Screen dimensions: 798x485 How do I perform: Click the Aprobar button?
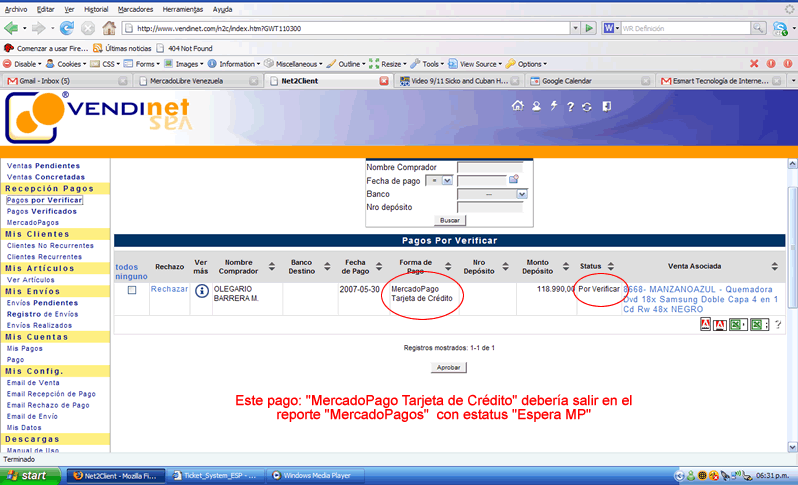click(448, 367)
